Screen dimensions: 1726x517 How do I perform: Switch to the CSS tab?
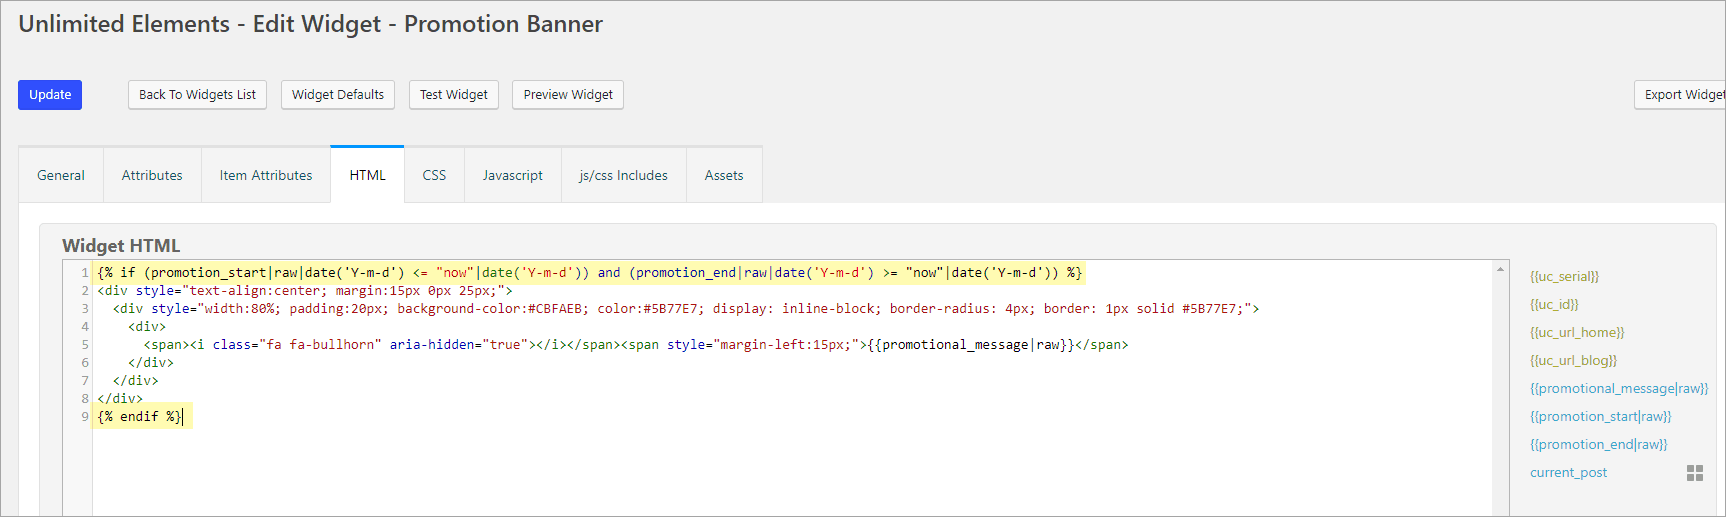[434, 175]
